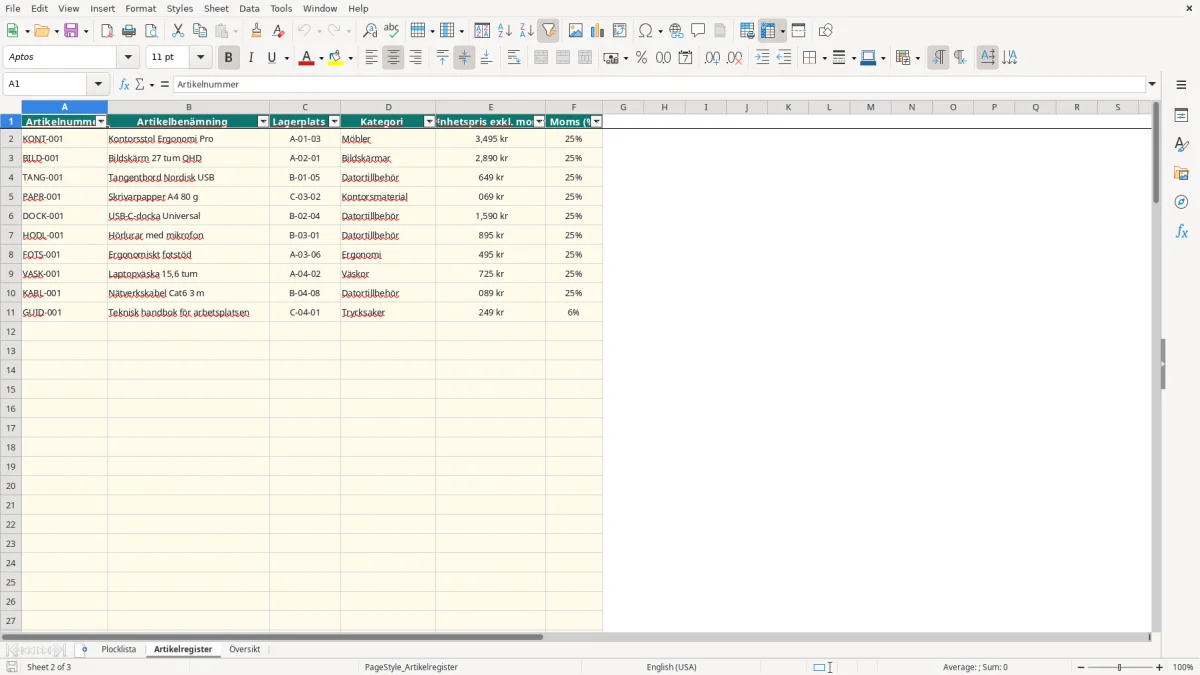Apply the red font color swatch
This screenshot has height=675, width=1200.
tap(306, 58)
